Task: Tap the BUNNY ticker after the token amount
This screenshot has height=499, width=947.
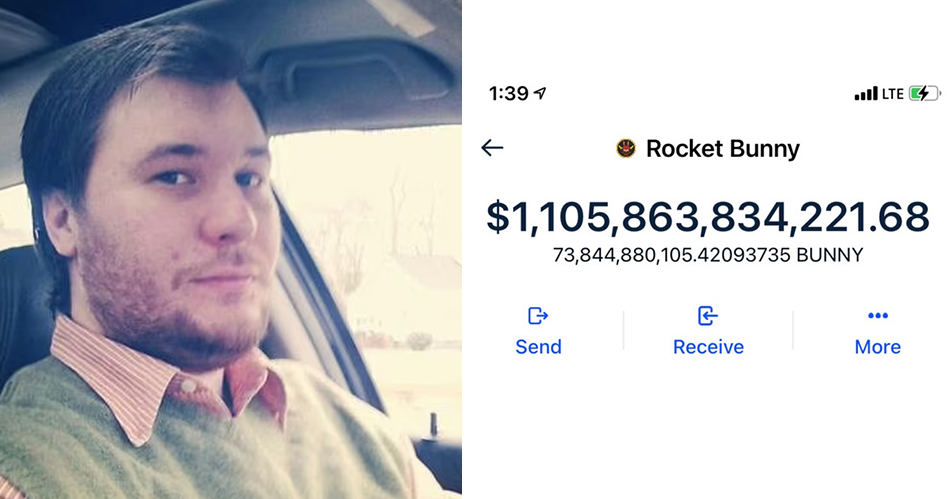Action: pyautogui.click(x=830, y=255)
